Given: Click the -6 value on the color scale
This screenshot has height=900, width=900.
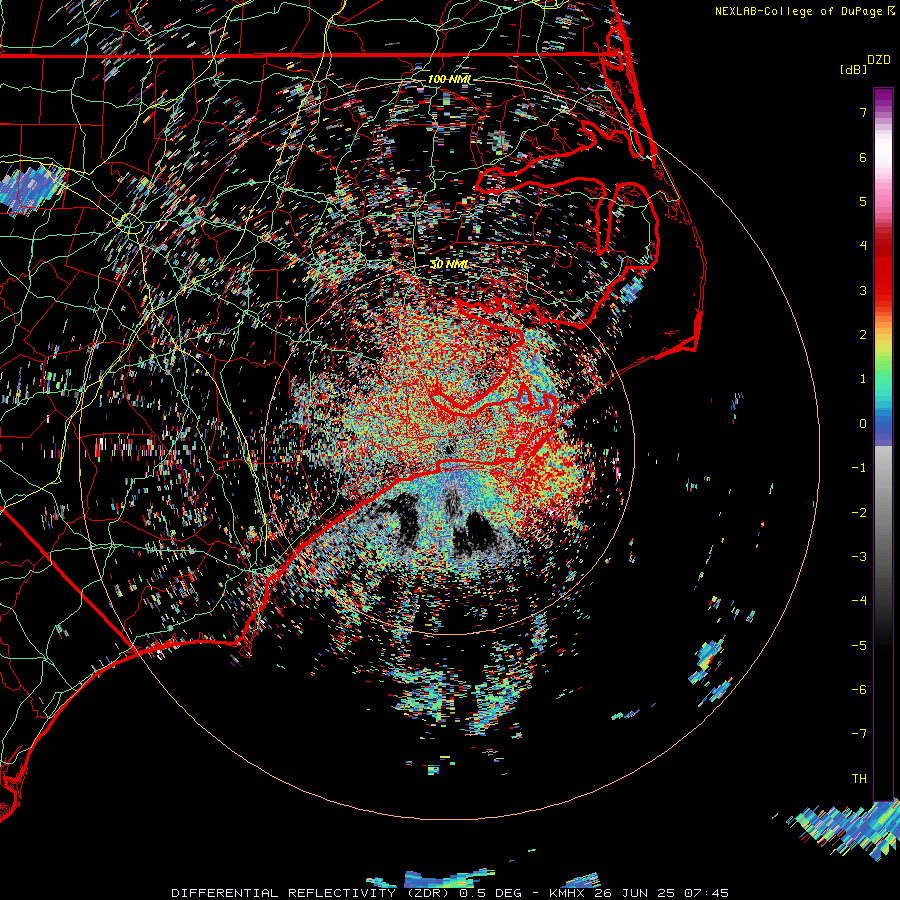Looking at the screenshot, I should click(859, 690).
